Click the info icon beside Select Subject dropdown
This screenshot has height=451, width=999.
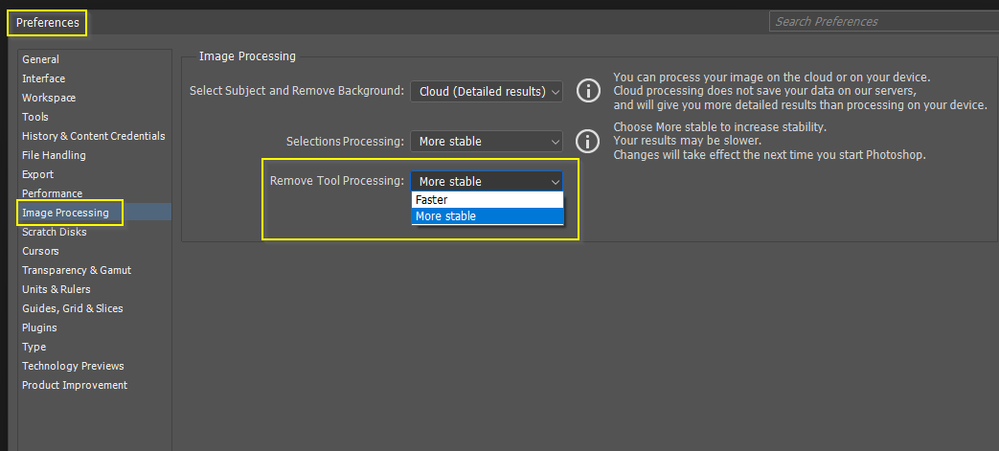click(590, 91)
